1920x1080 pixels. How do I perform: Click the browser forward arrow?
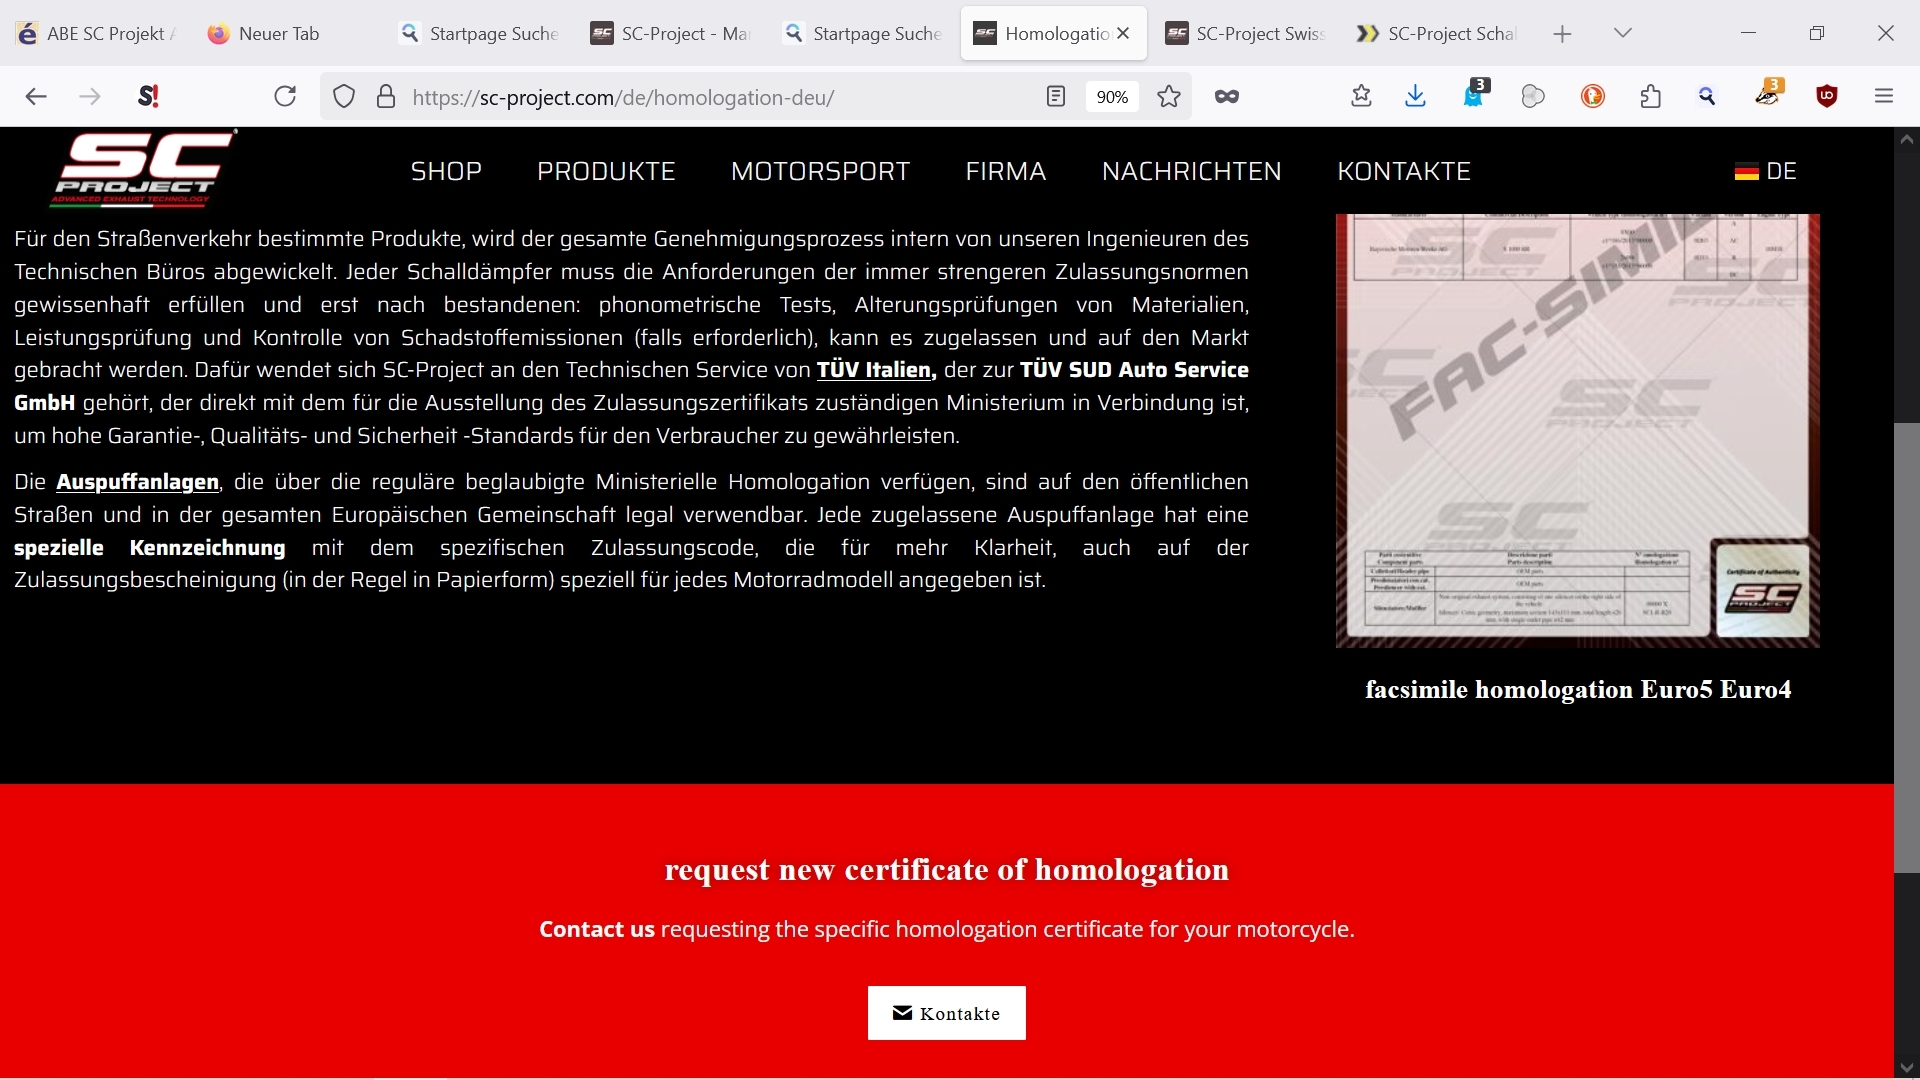[90, 97]
